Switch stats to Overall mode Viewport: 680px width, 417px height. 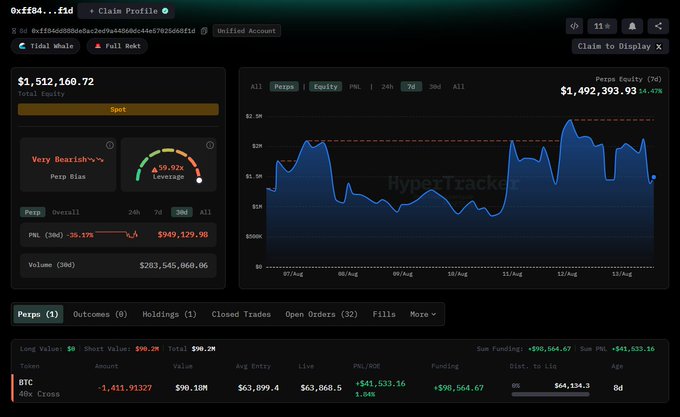65,212
